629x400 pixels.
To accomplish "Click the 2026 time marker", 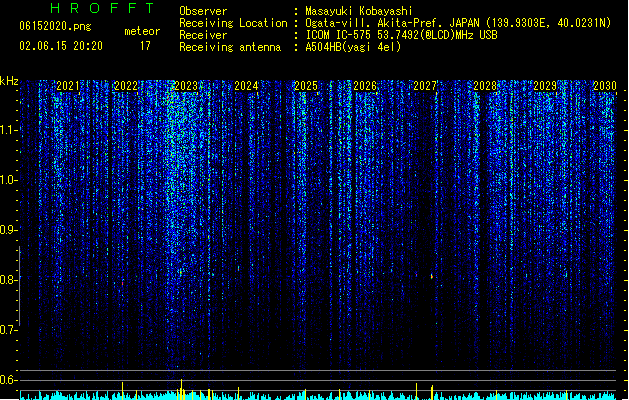I will click(x=365, y=86).
